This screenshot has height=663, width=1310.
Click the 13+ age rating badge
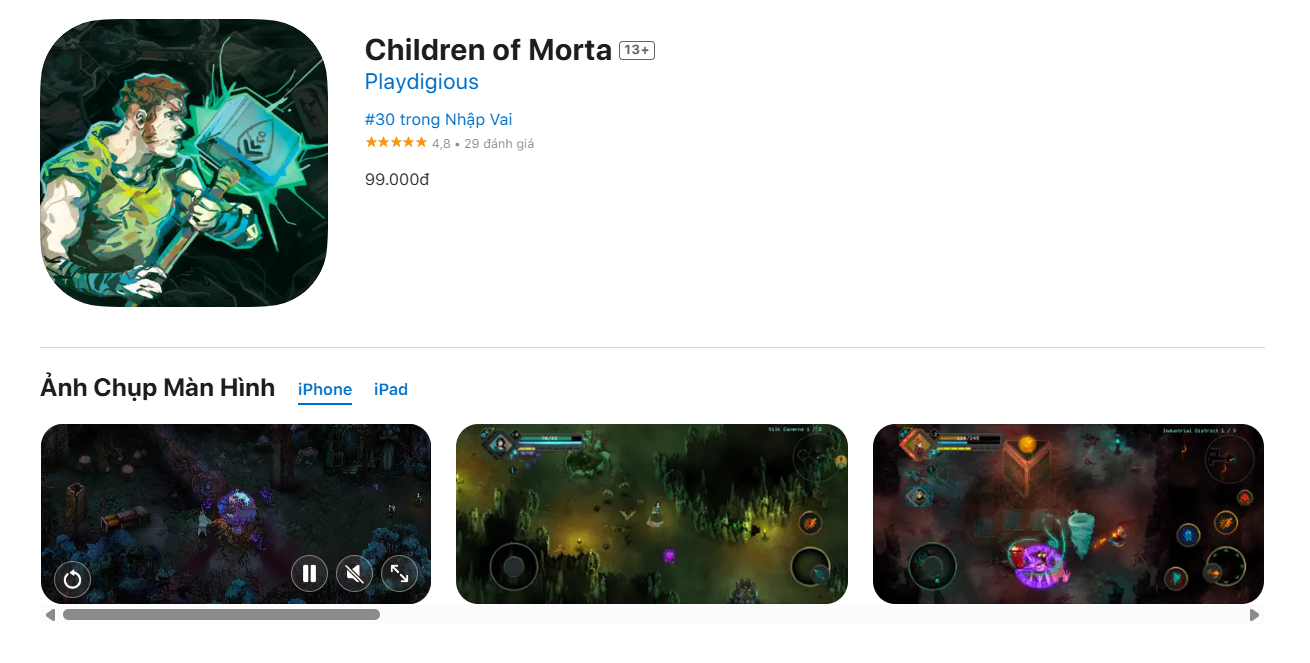tap(637, 50)
